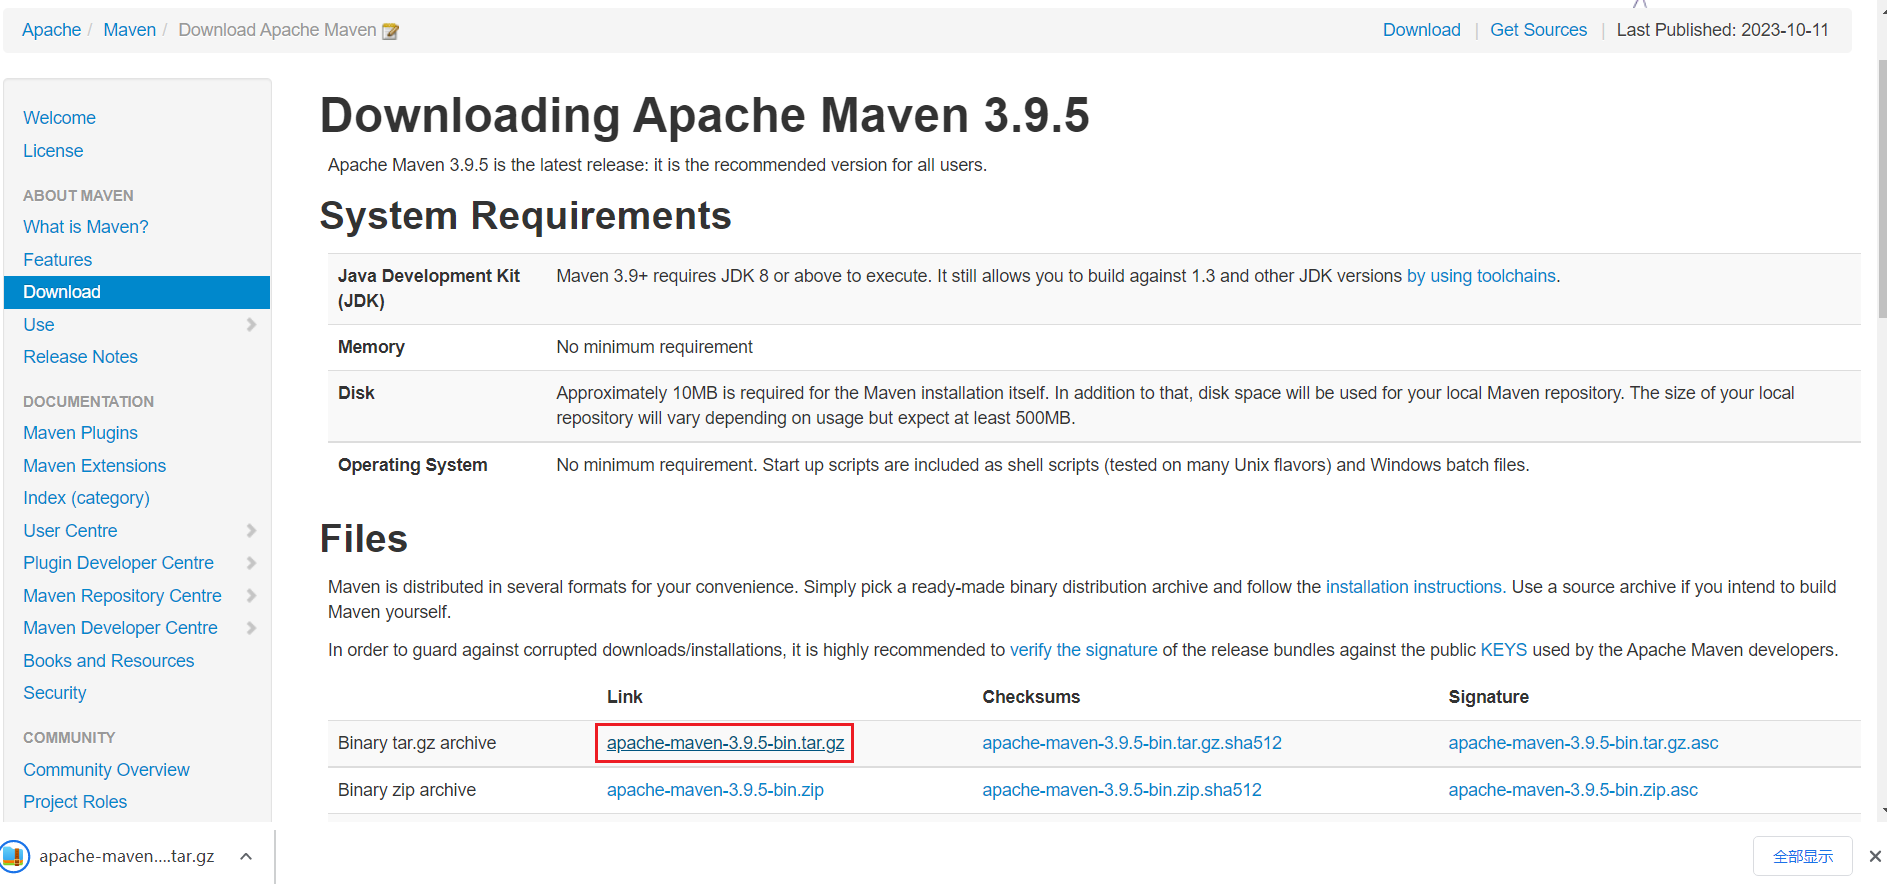The width and height of the screenshot is (1887, 888).
Task: Follow the 'by using toolchains' link
Action: tap(1481, 276)
